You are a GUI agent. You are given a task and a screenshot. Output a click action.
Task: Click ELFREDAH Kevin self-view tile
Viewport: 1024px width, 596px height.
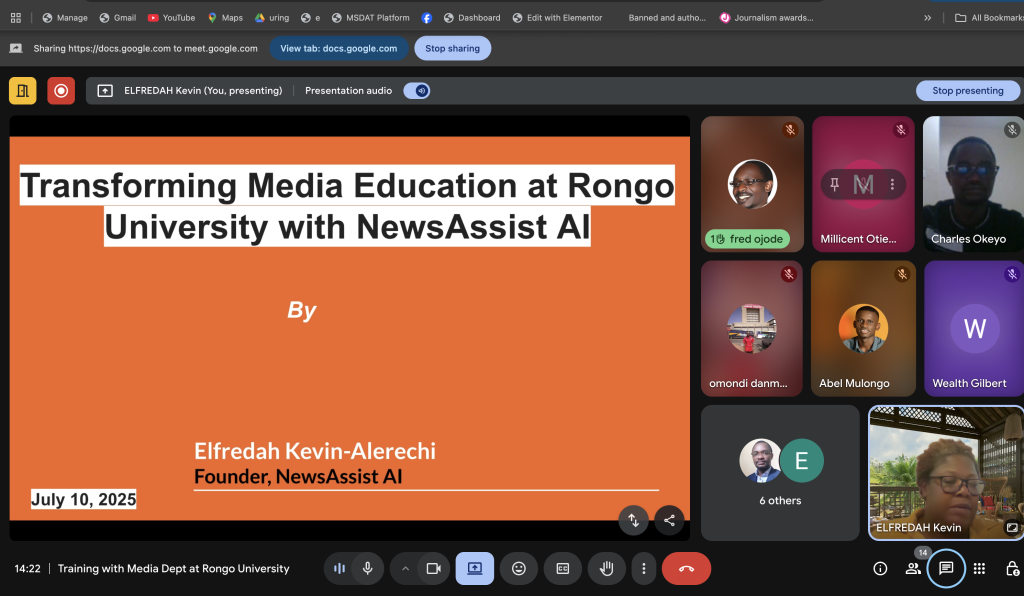pyautogui.click(x=946, y=473)
